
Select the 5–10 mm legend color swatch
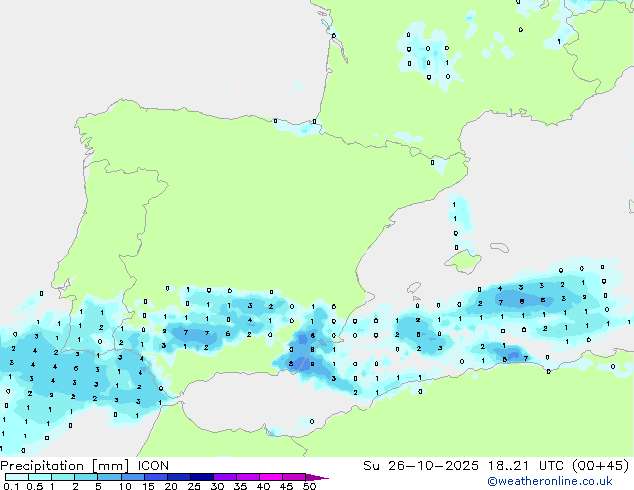point(109,477)
